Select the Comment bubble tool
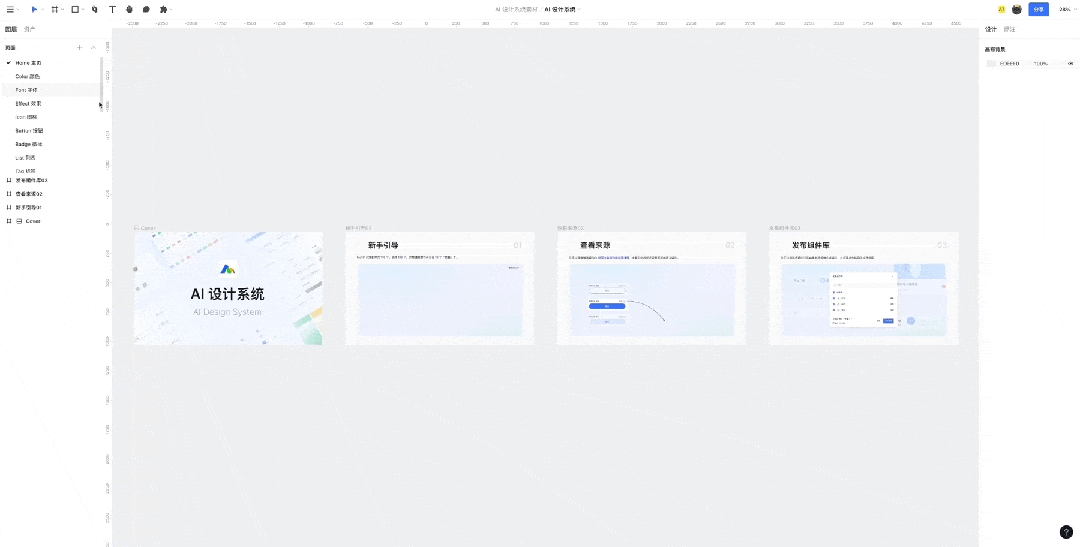 146,9
